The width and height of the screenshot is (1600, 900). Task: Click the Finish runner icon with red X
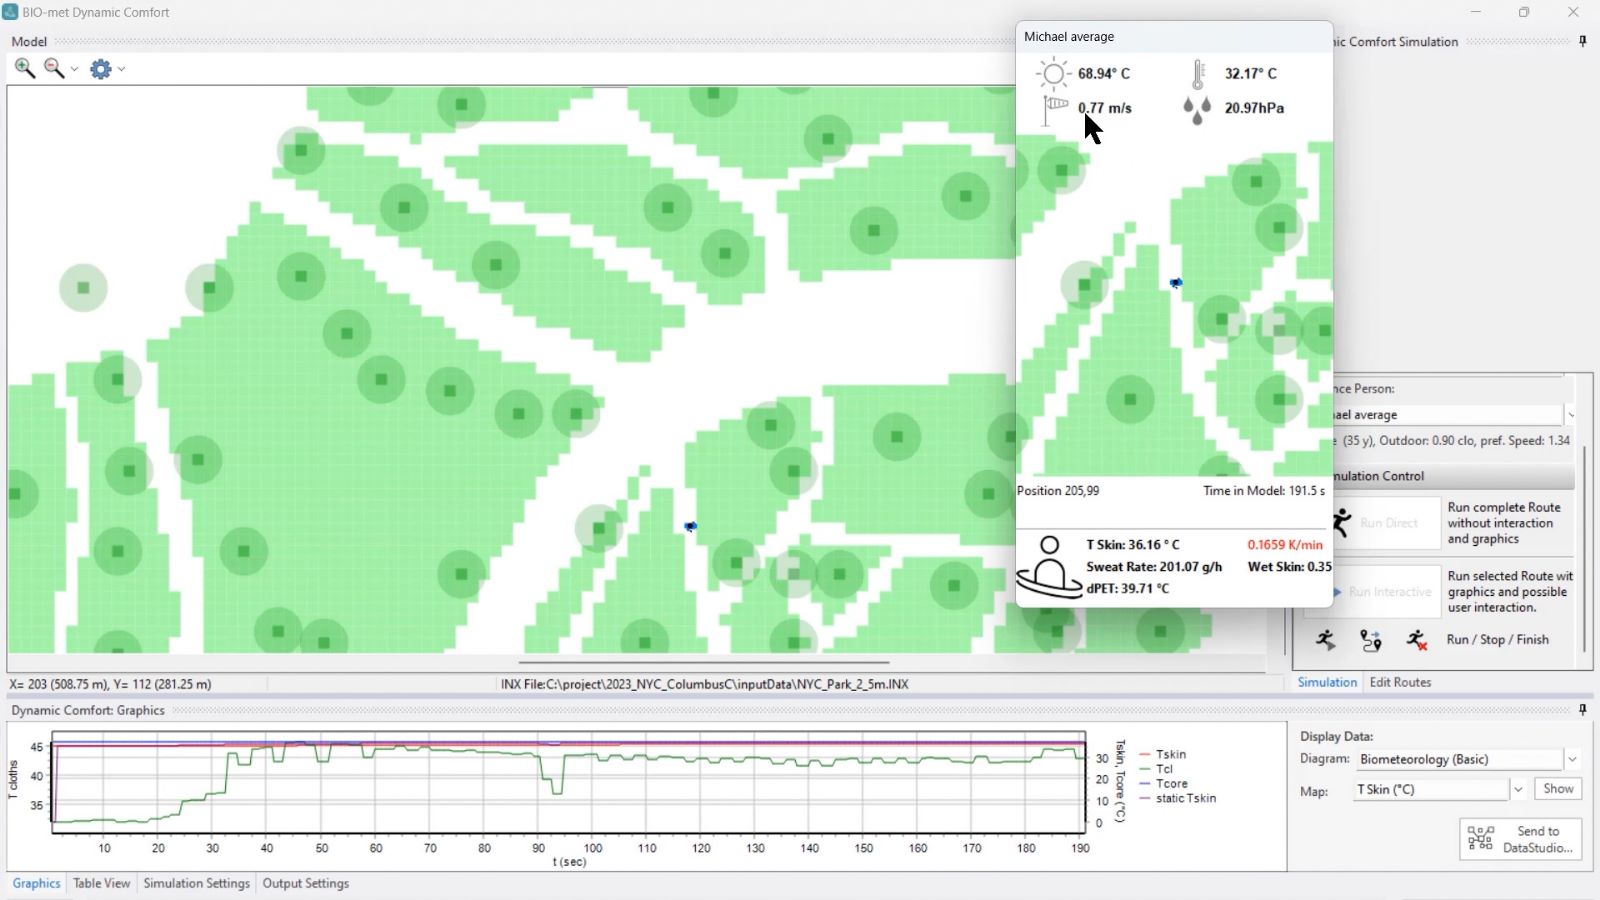point(1416,640)
